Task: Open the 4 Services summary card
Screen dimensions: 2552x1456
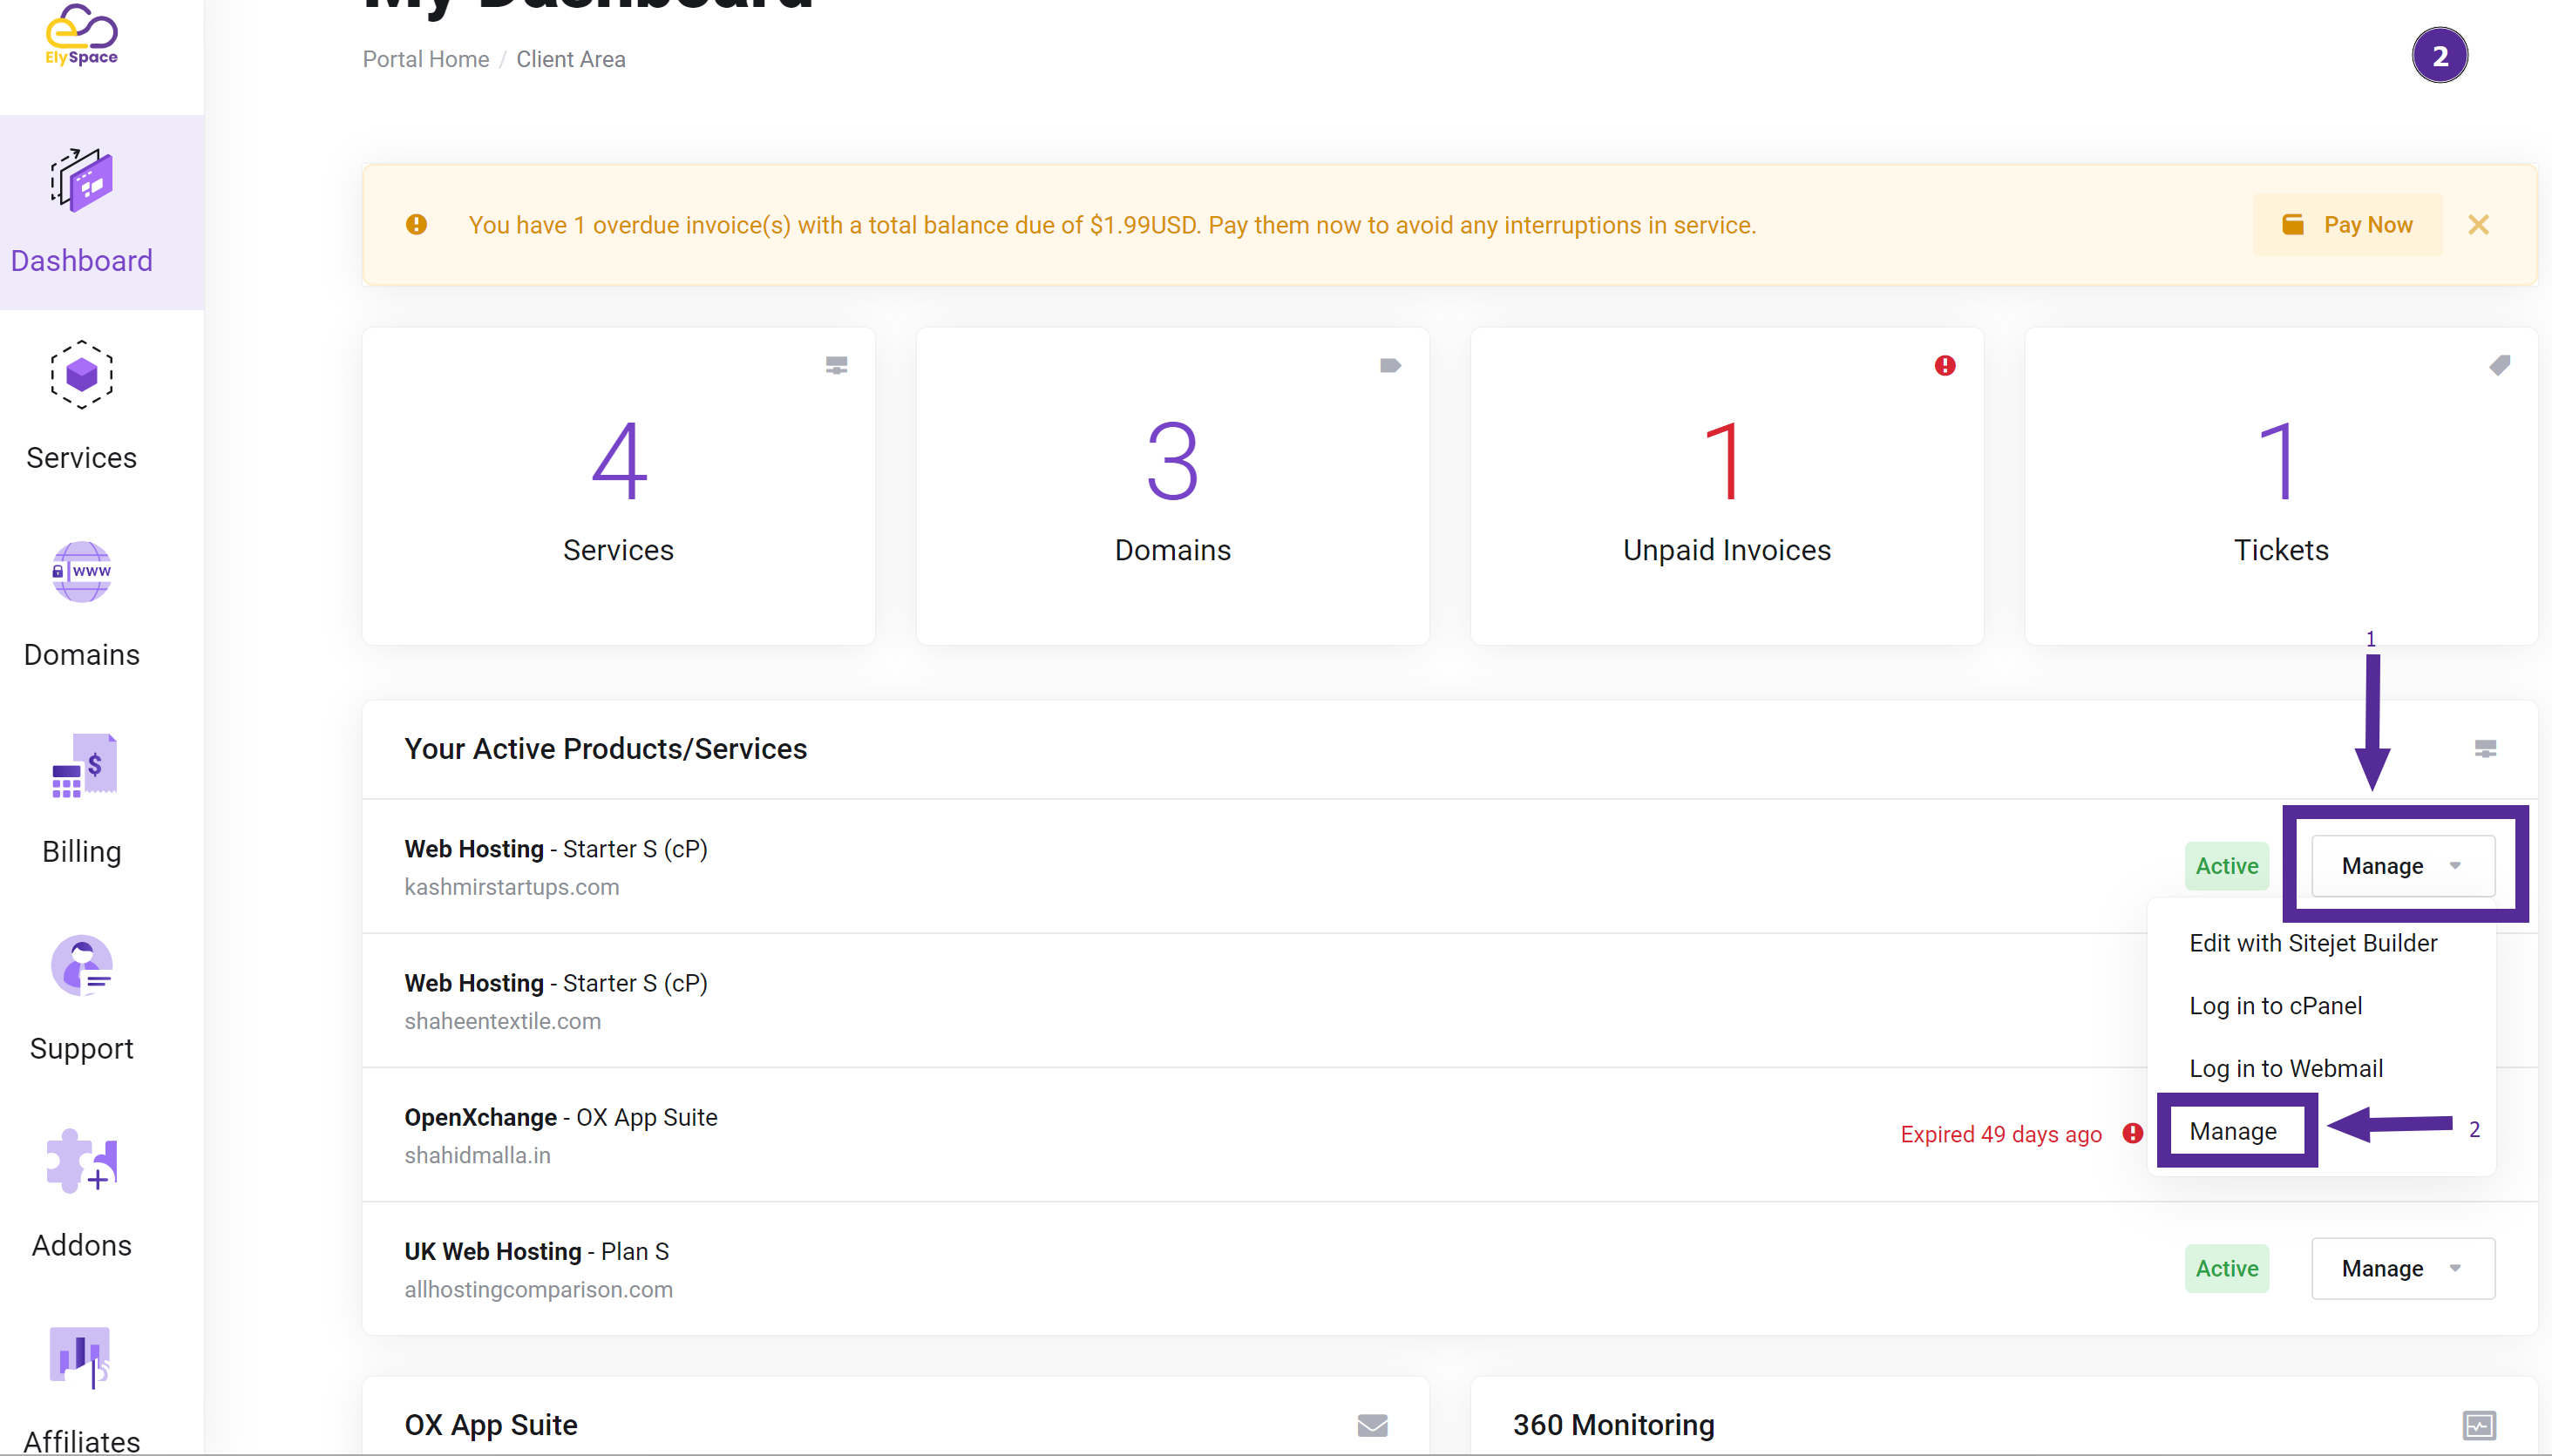Action: tap(618, 487)
